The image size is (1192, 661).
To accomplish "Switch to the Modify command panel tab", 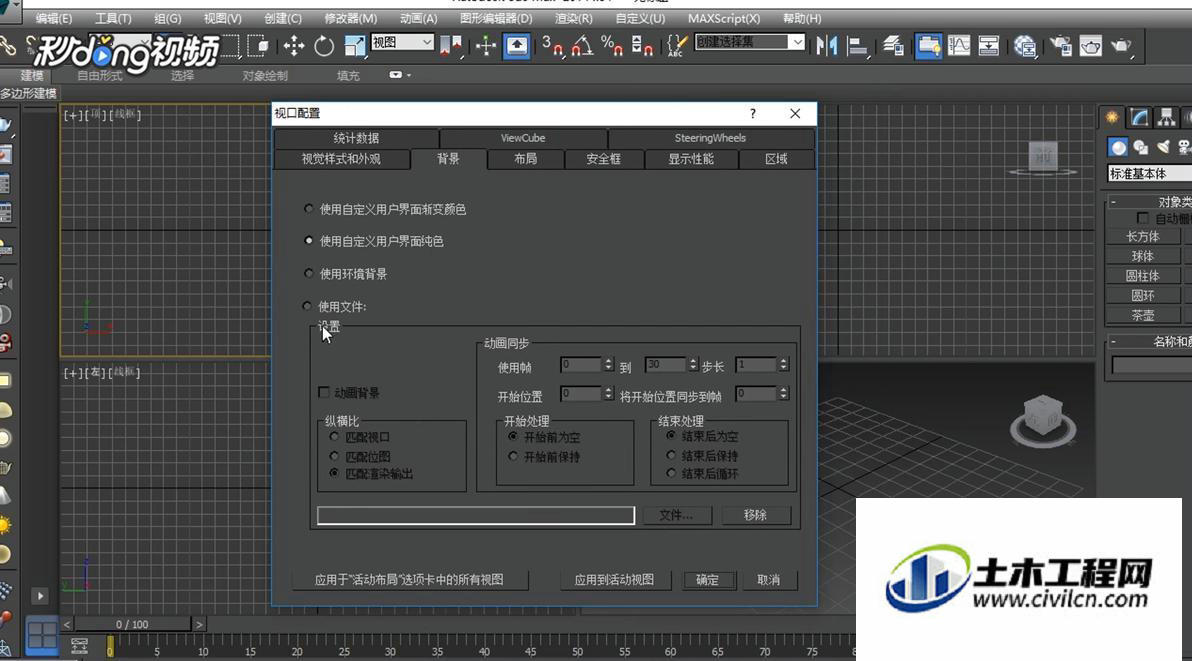I will pyautogui.click(x=1139, y=117).
